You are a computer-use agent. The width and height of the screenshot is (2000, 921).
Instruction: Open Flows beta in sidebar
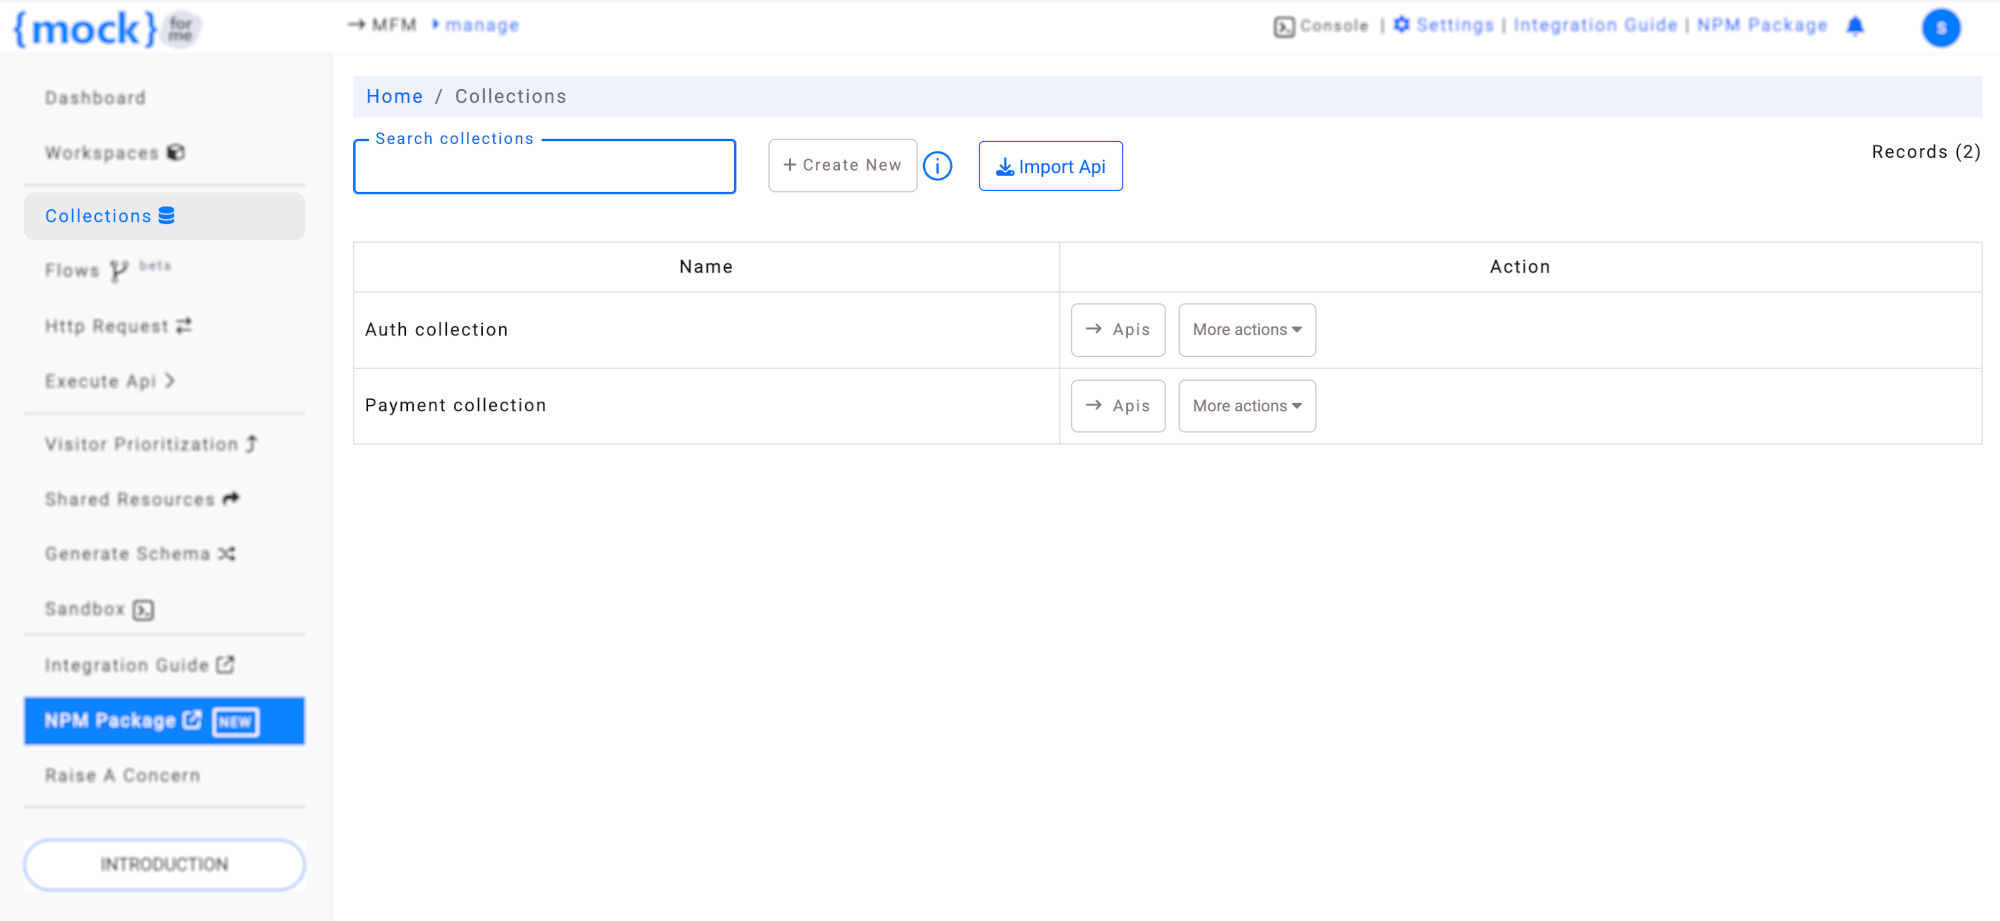108,270
